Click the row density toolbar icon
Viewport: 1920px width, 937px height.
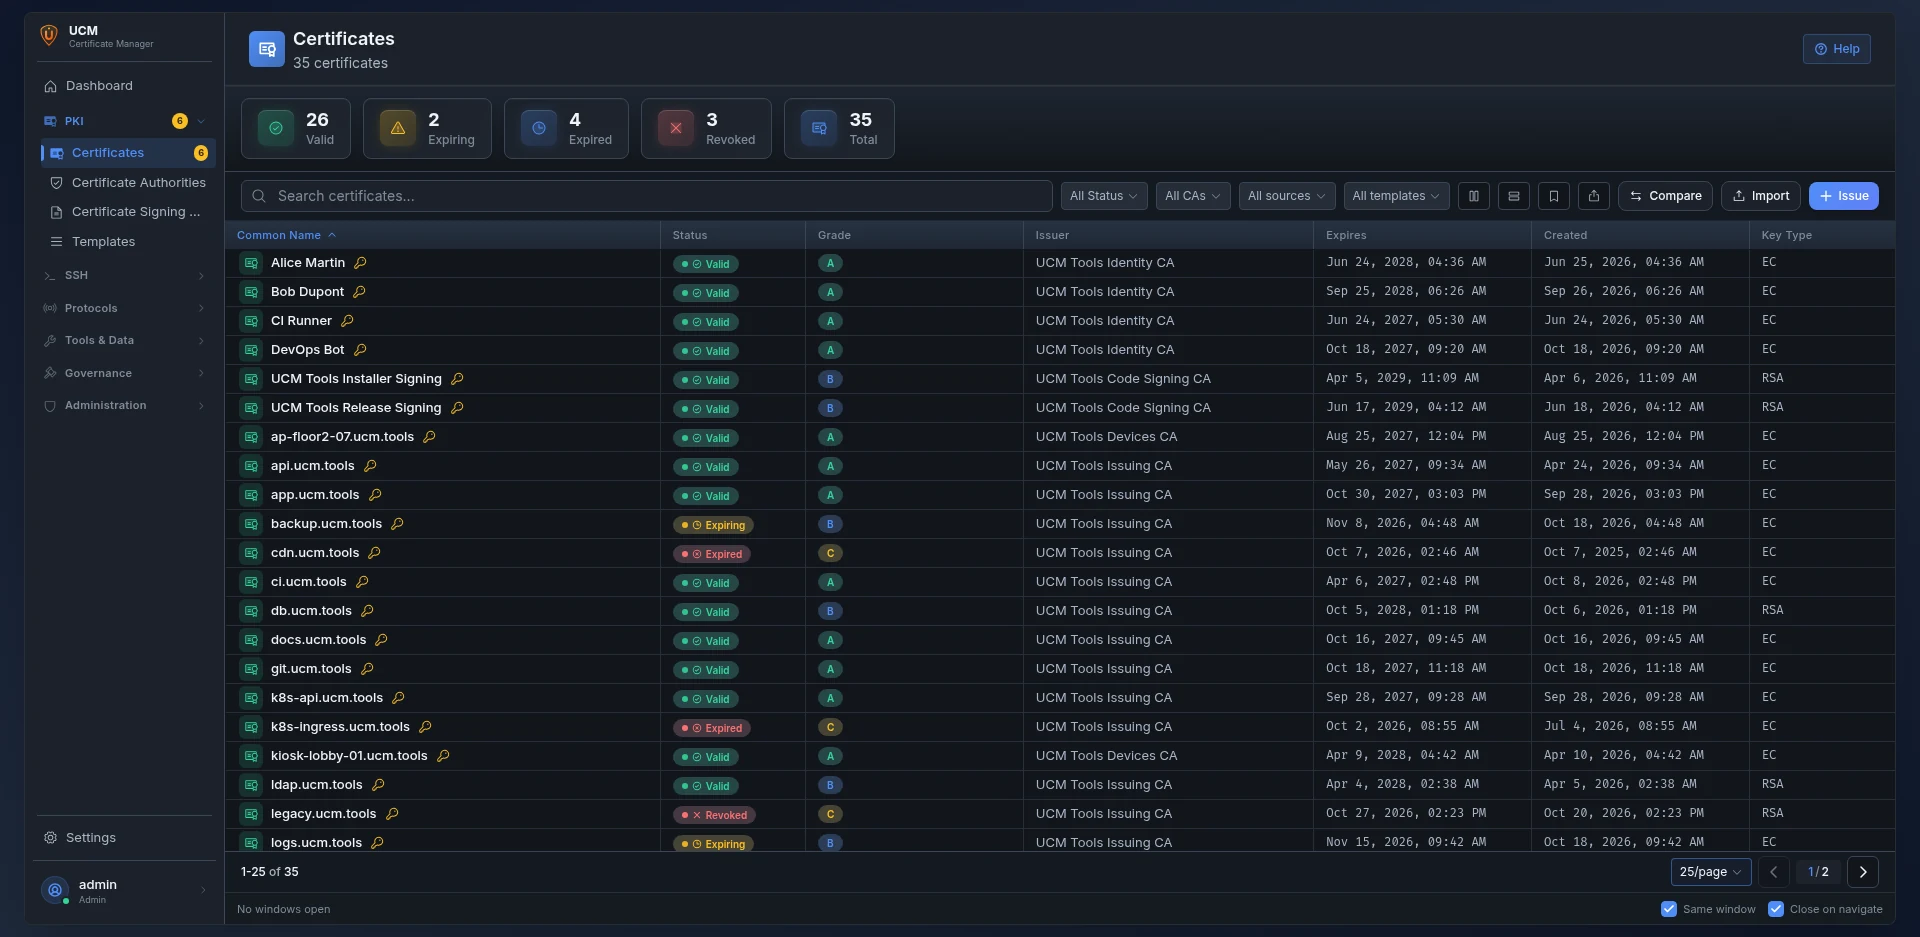1513,196
